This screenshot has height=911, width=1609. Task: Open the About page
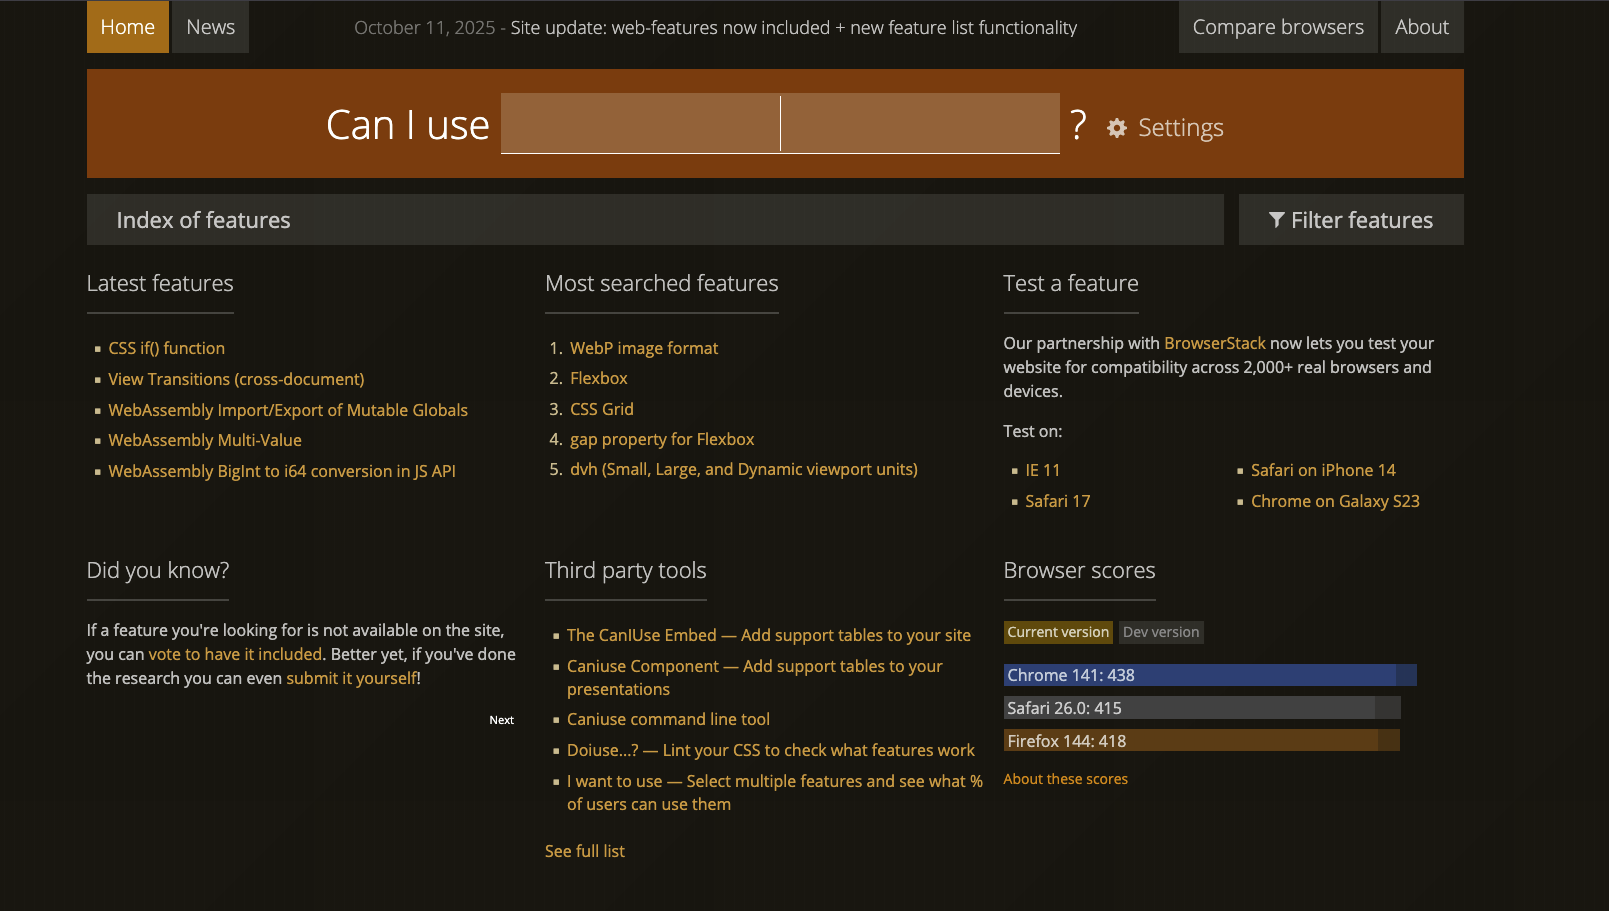[x=1421, y=27]
